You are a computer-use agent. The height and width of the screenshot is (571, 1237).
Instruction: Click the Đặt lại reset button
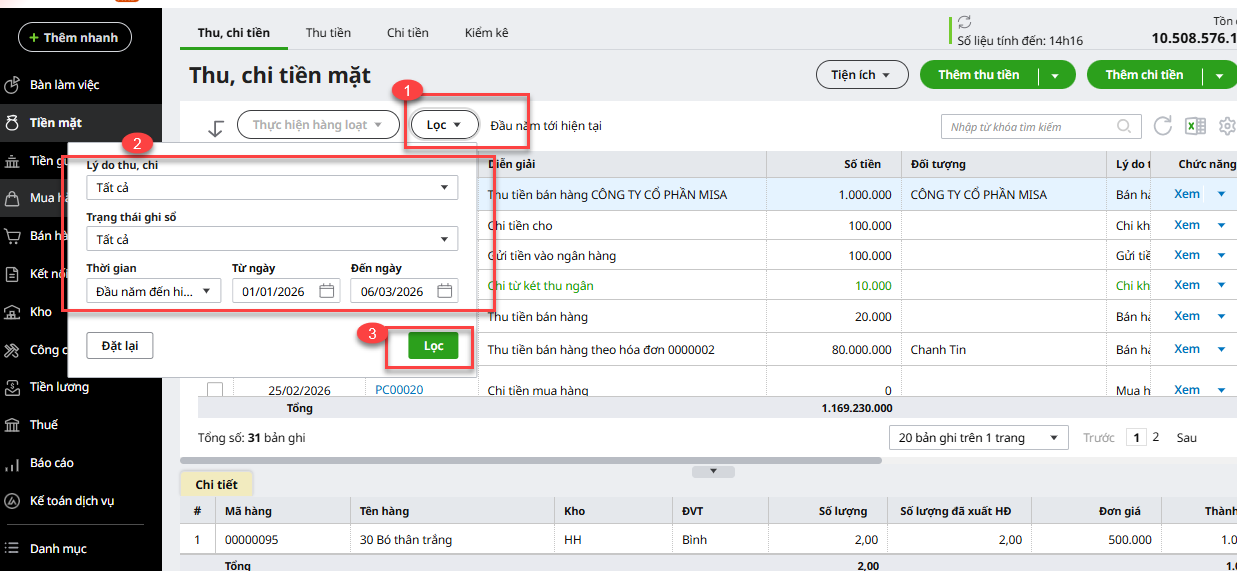tap(120, 346)
